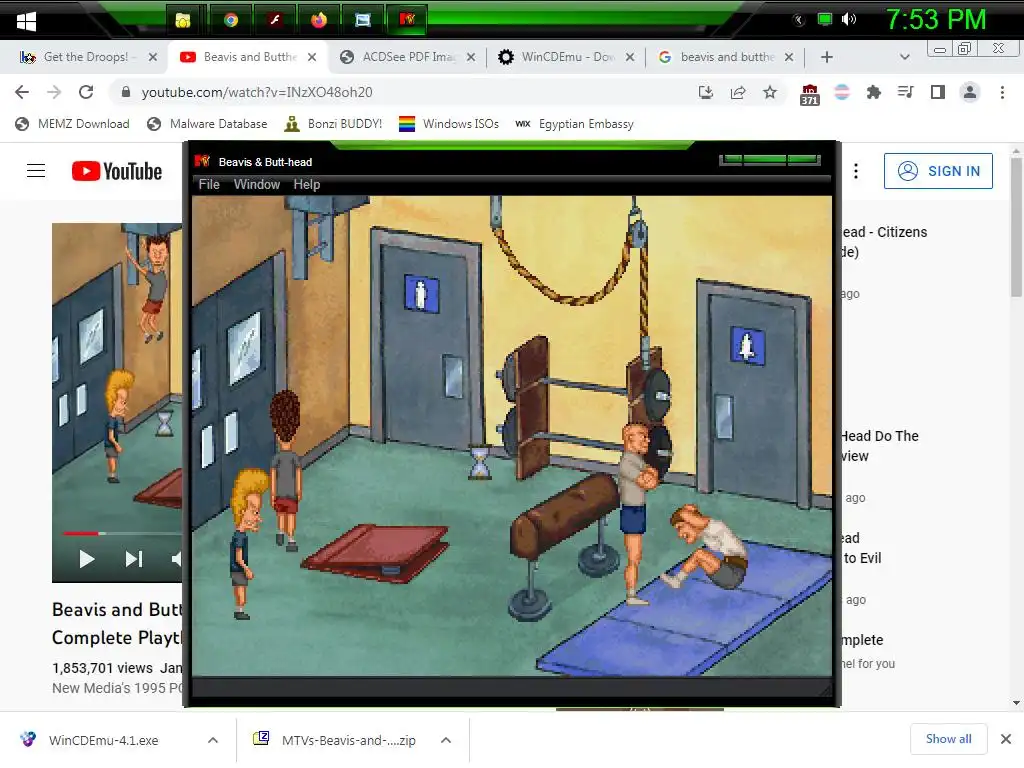Open the Chrome three-dot menu
1024x768 pixels.
(x=1002, y=92)
